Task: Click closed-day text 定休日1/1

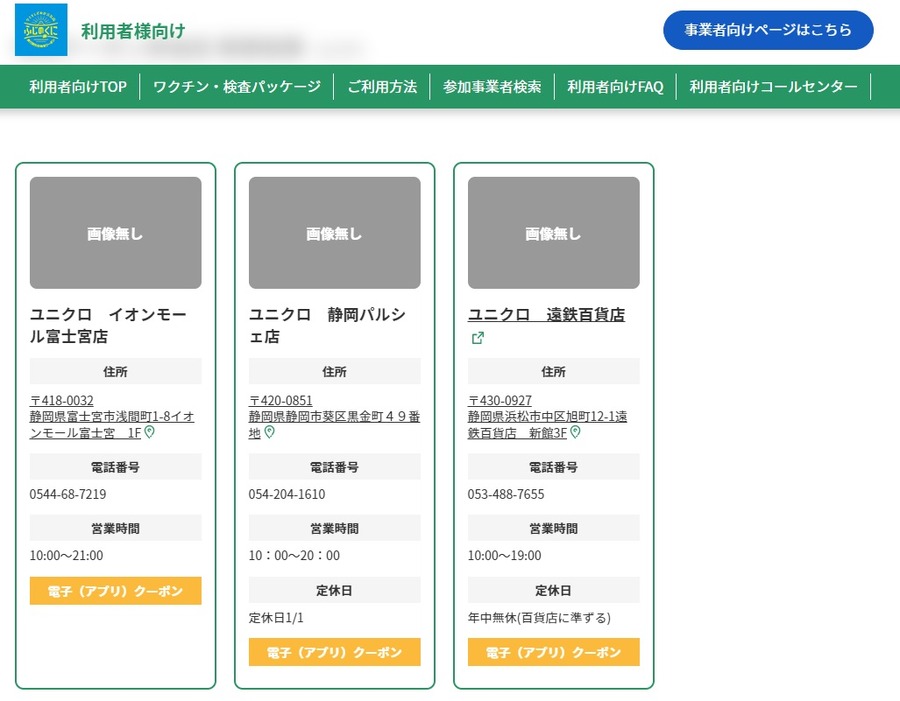Action: [276, 618]
